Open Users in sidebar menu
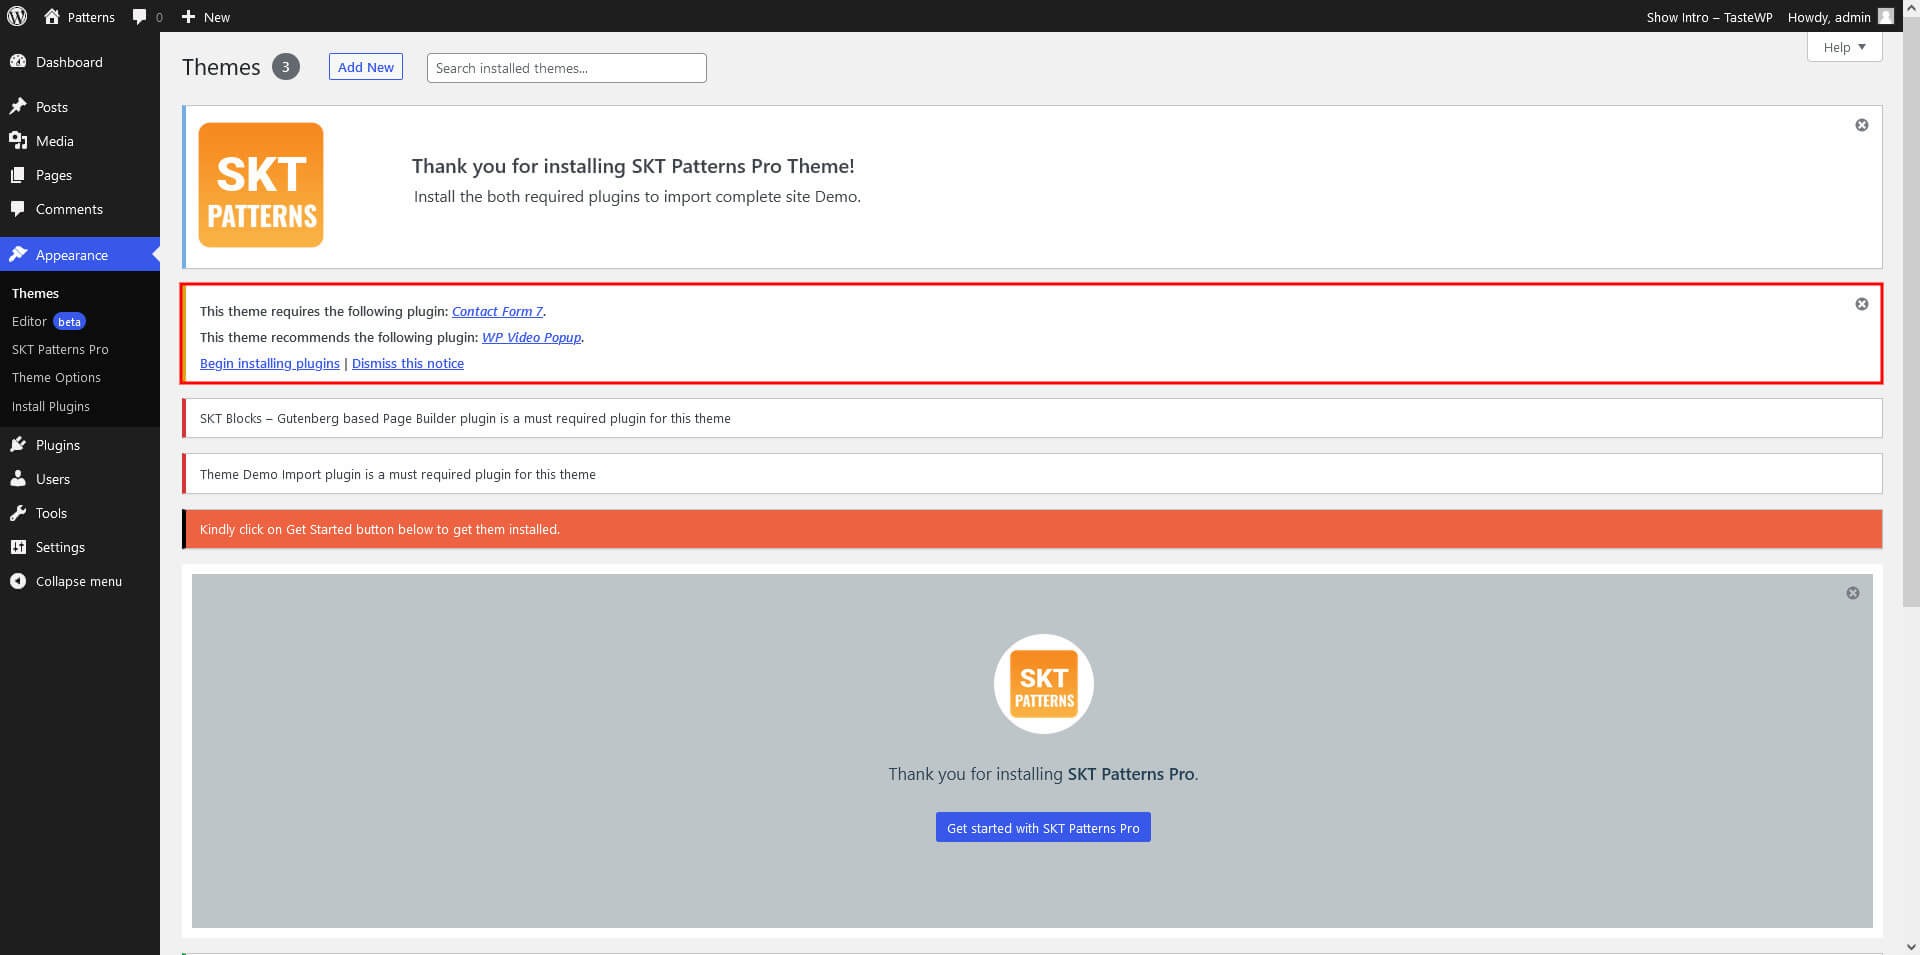The width and height of the screenshot is (1920, 955). 80,479
